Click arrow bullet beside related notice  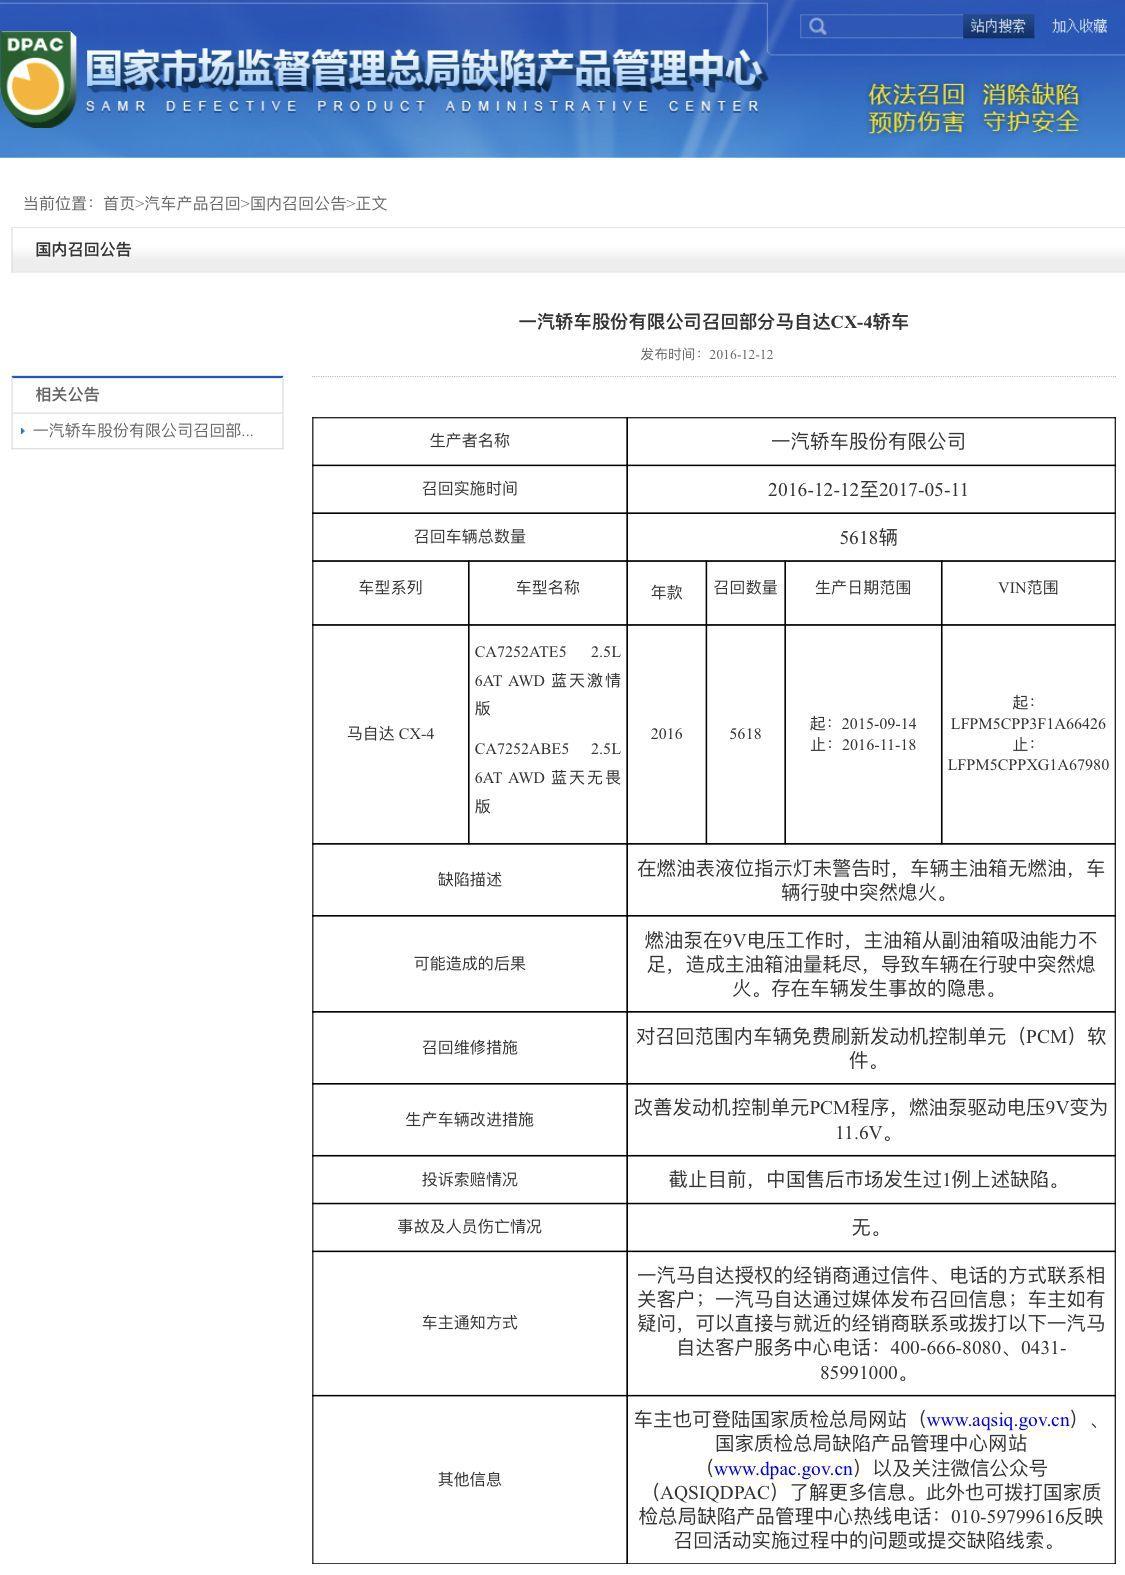click(x=22, y=431)
